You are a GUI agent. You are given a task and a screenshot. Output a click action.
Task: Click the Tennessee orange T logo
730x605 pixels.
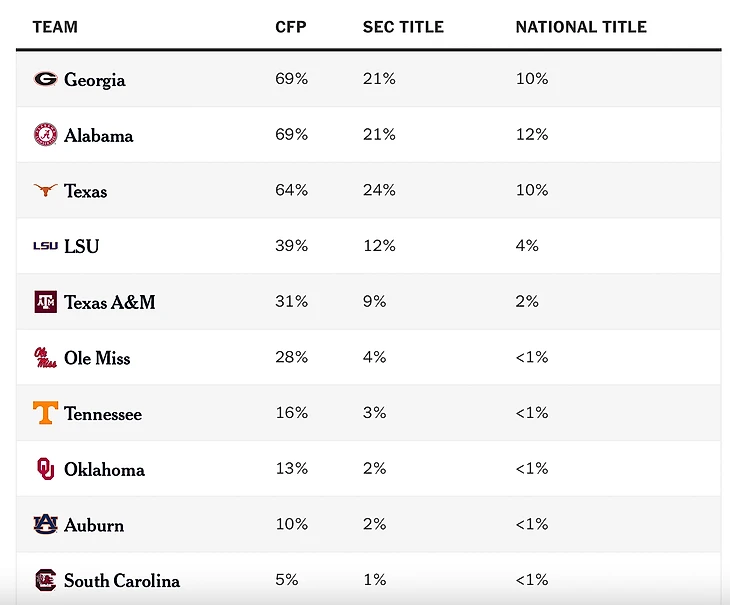(45, 413)
